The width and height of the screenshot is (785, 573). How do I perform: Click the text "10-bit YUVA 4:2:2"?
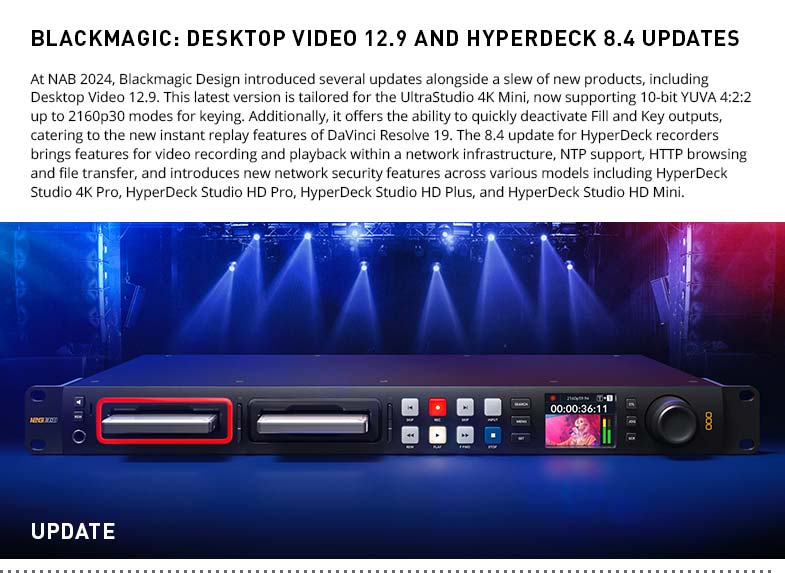pos(696,97)
